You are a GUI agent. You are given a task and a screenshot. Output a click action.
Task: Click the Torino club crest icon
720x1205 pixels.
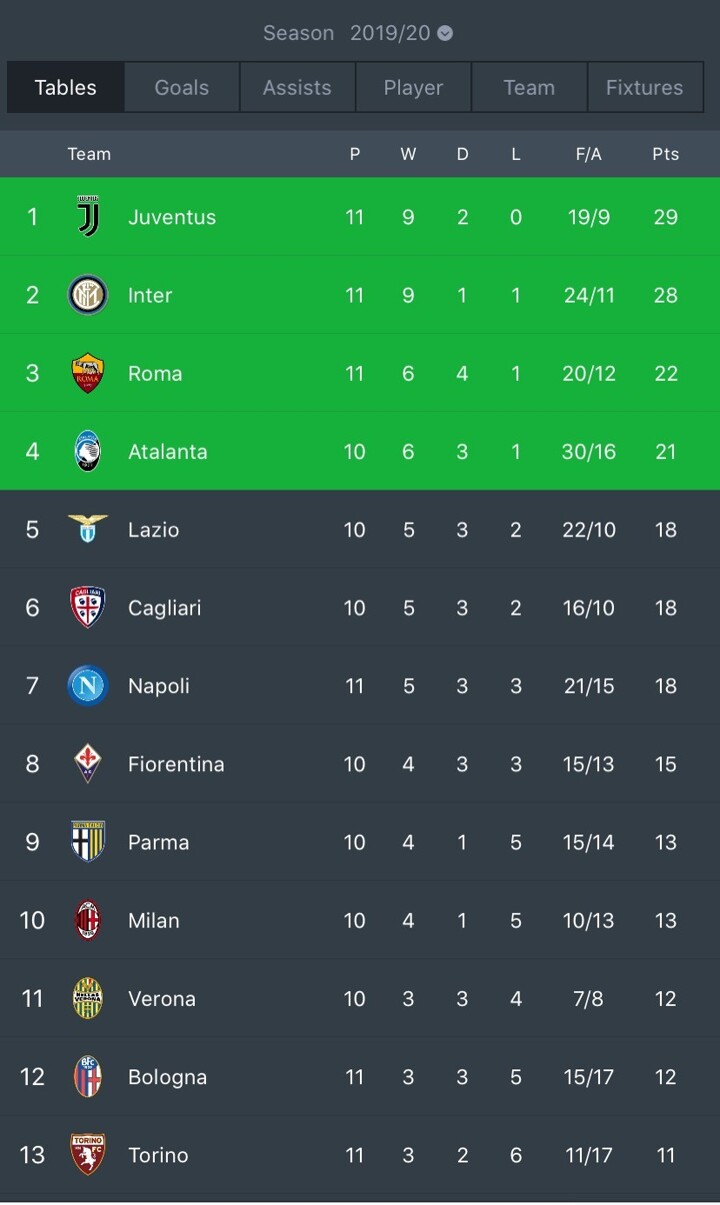[88, 1154]
